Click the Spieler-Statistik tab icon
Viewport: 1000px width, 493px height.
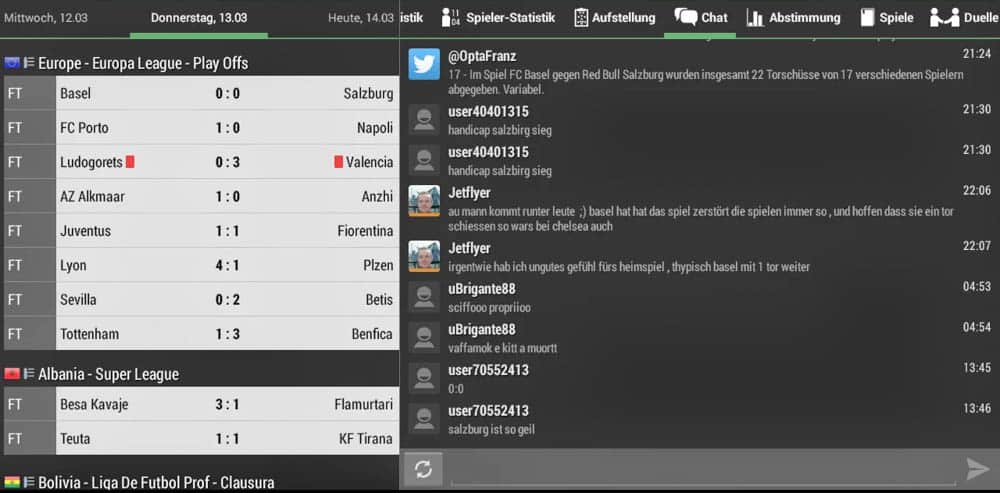click(x=450, y=18)
